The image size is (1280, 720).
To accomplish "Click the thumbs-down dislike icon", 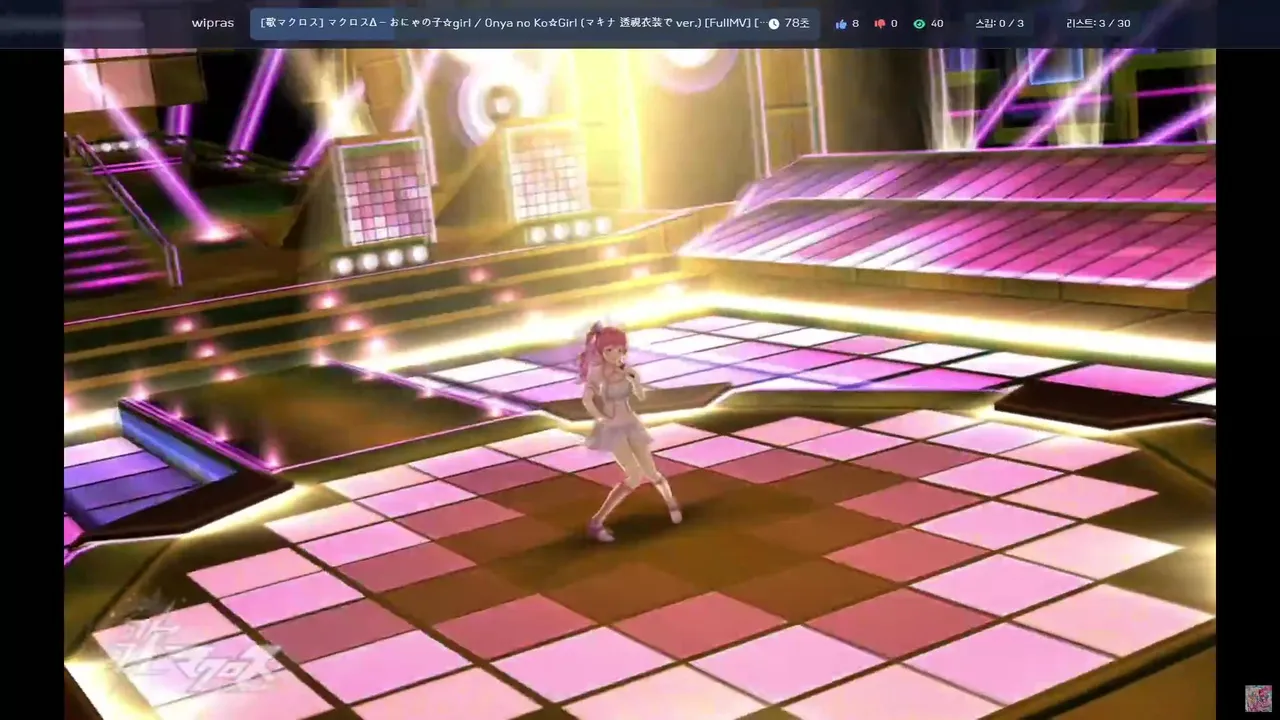I will coord(880,23).
